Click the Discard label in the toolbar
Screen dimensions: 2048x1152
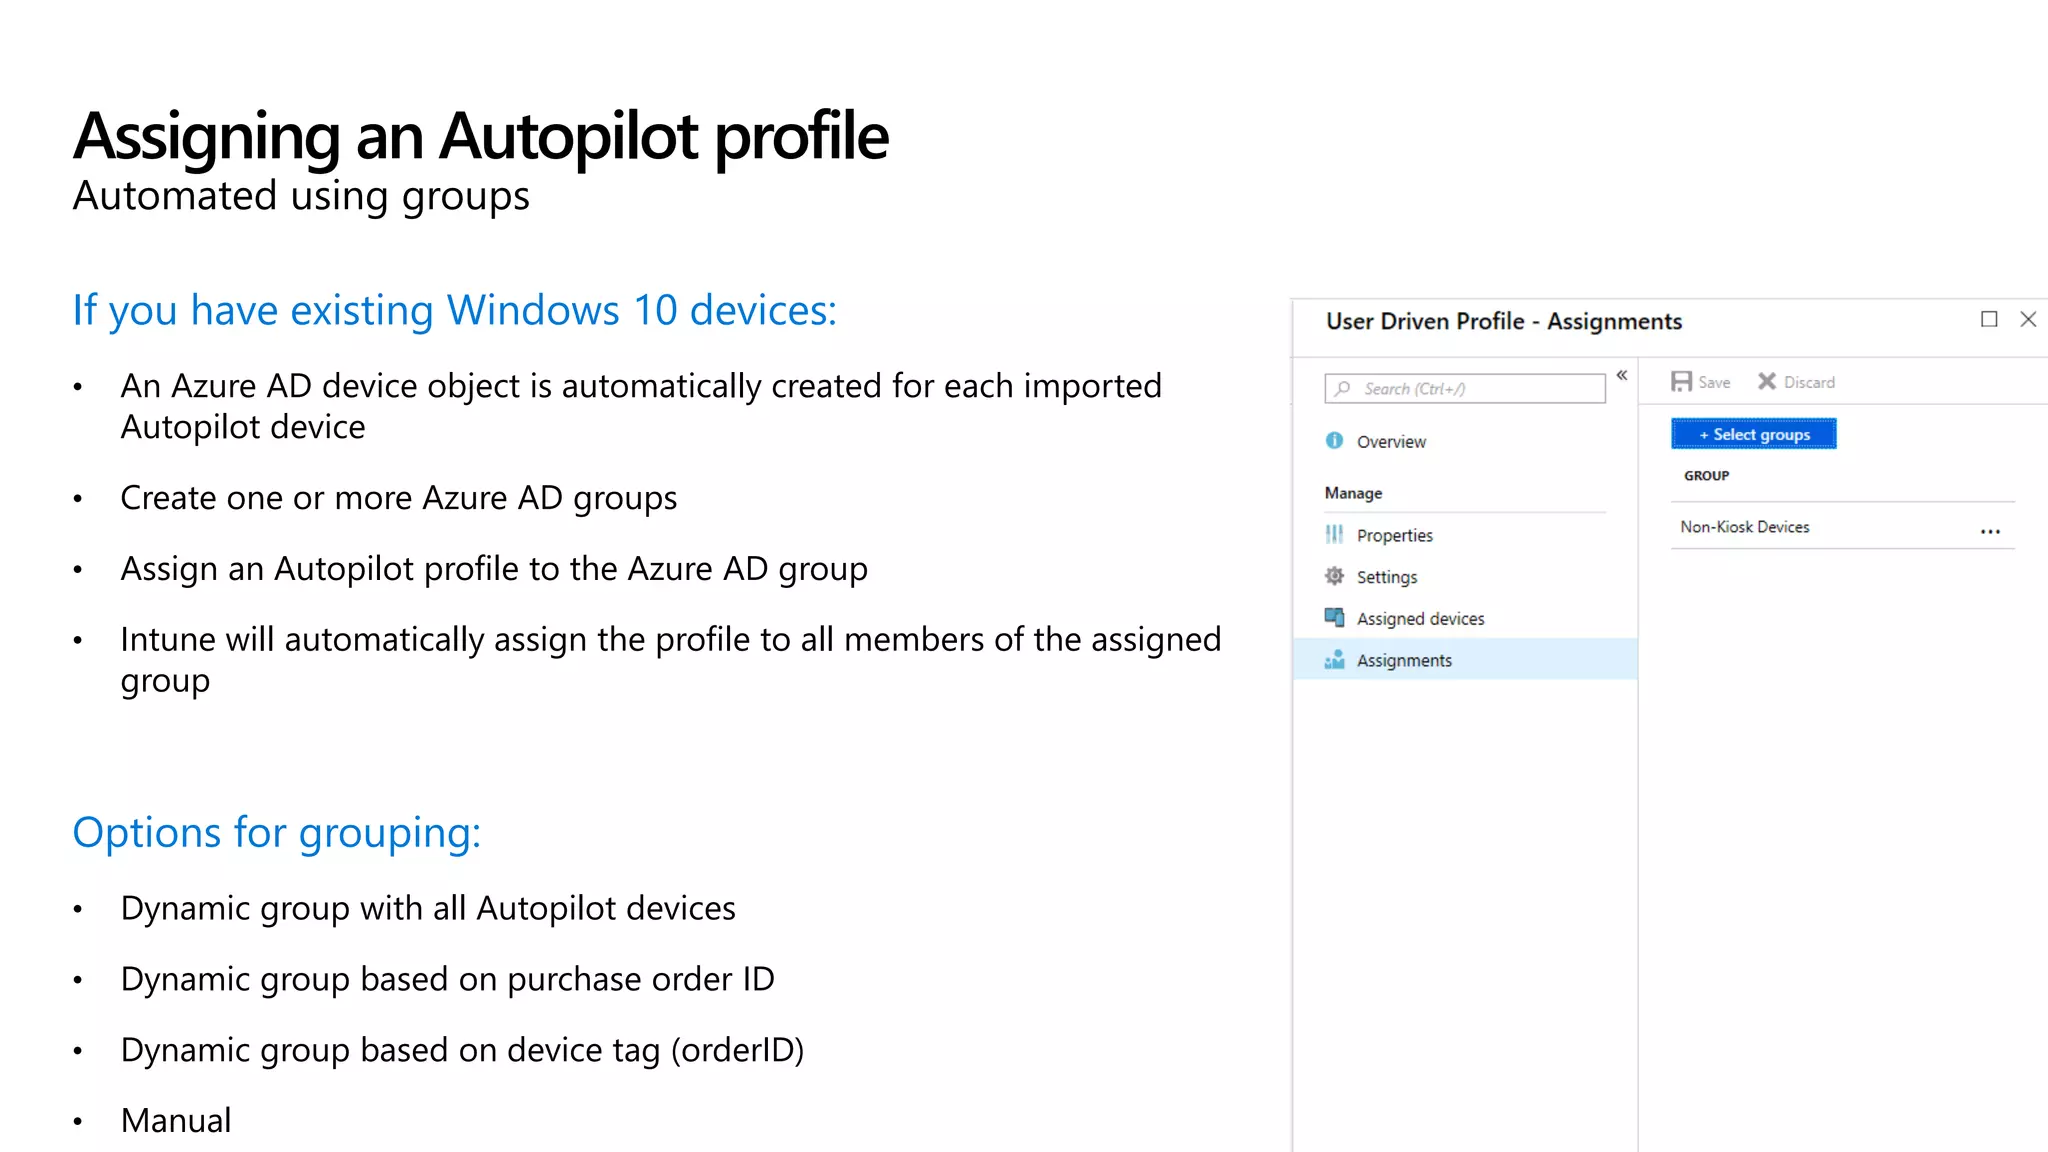tap(1809, 382)
